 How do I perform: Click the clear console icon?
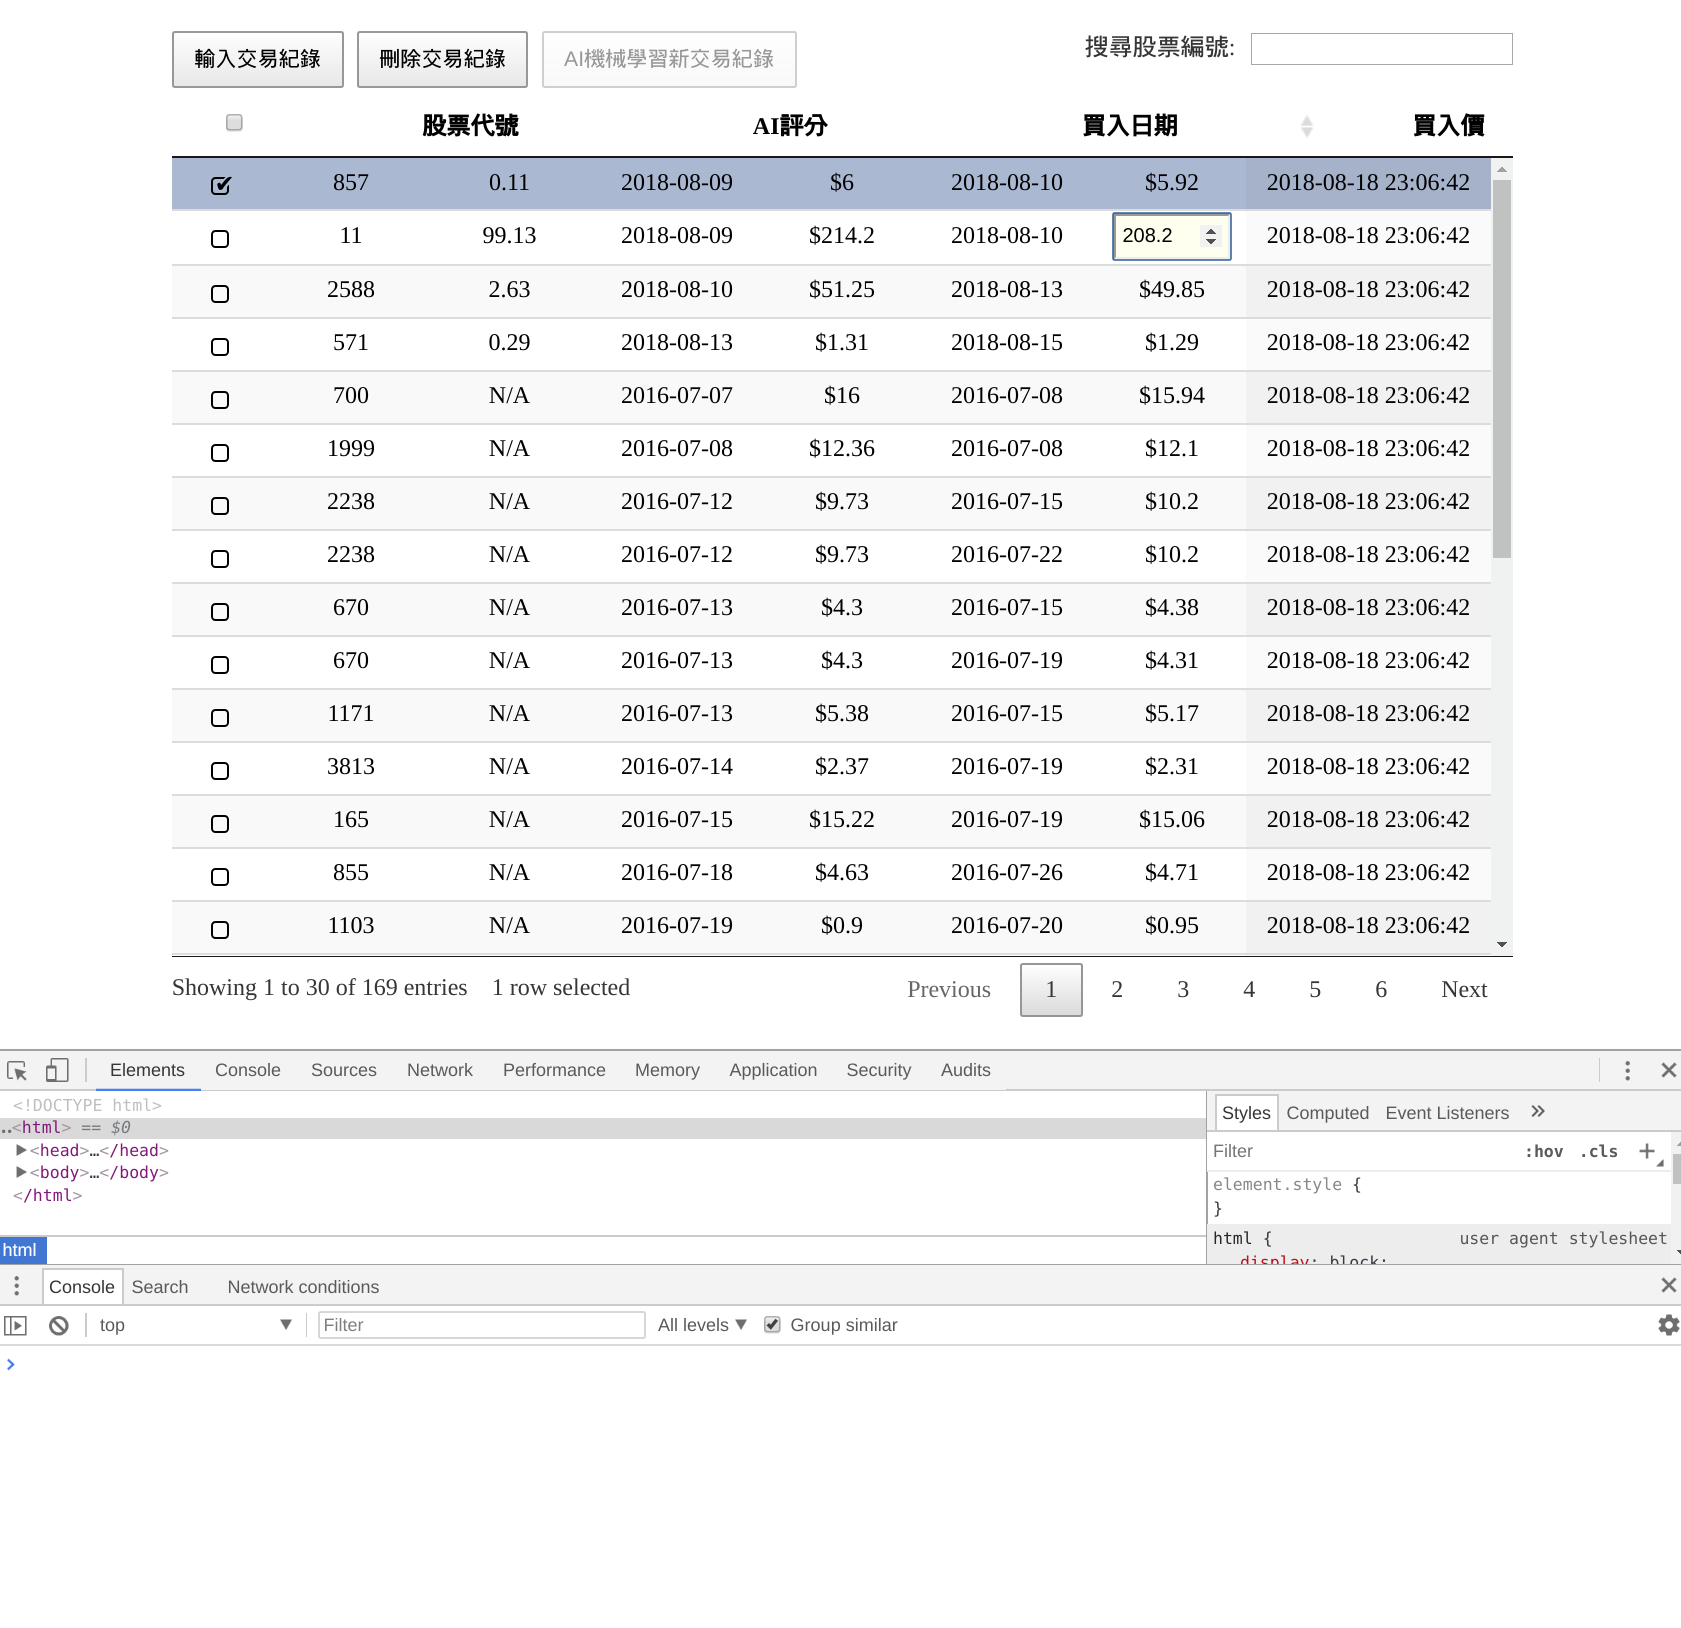59,1326
